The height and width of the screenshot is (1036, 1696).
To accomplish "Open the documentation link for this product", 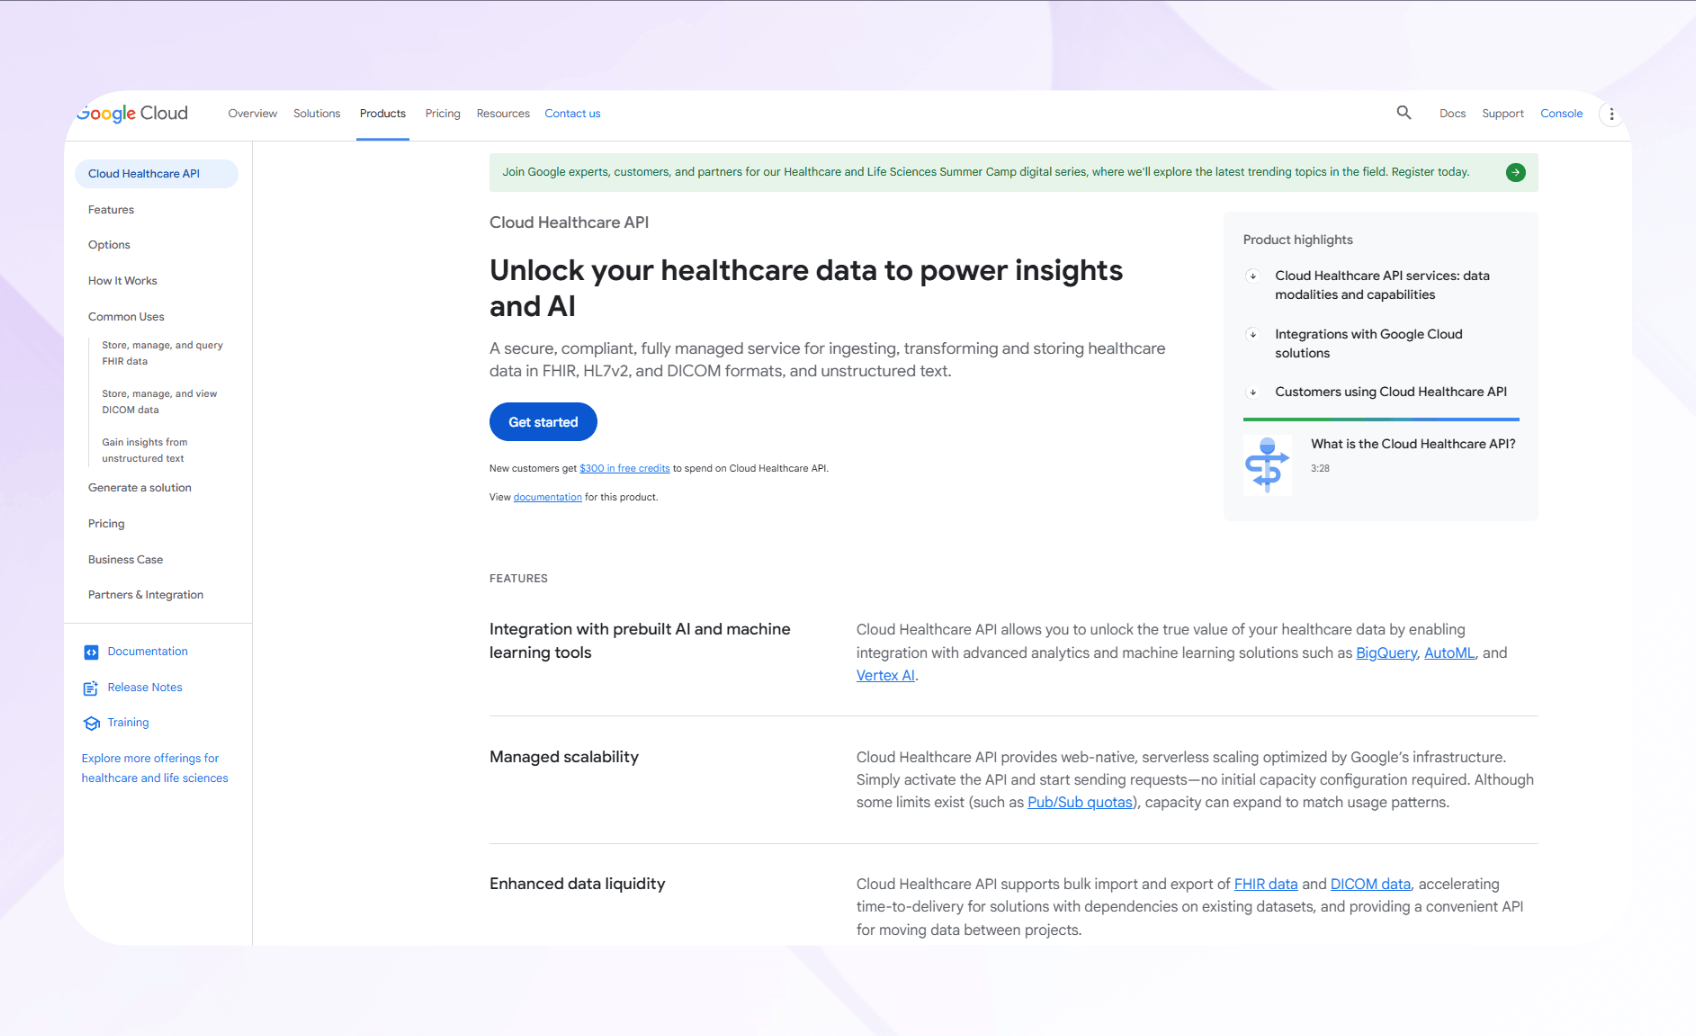I will coord(547,497).
